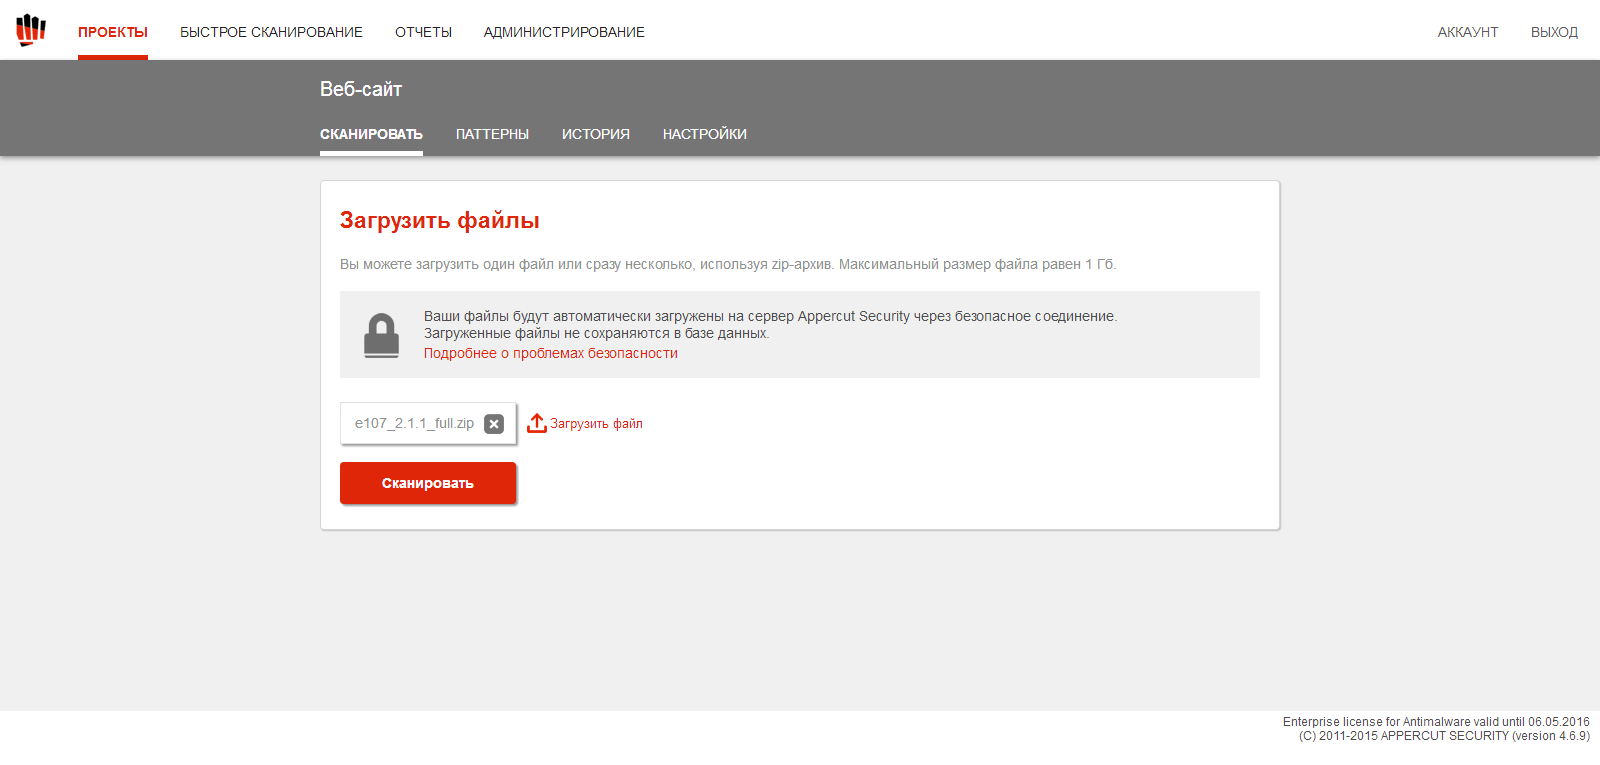Click the Веб-сайт project title

[361, 89]
